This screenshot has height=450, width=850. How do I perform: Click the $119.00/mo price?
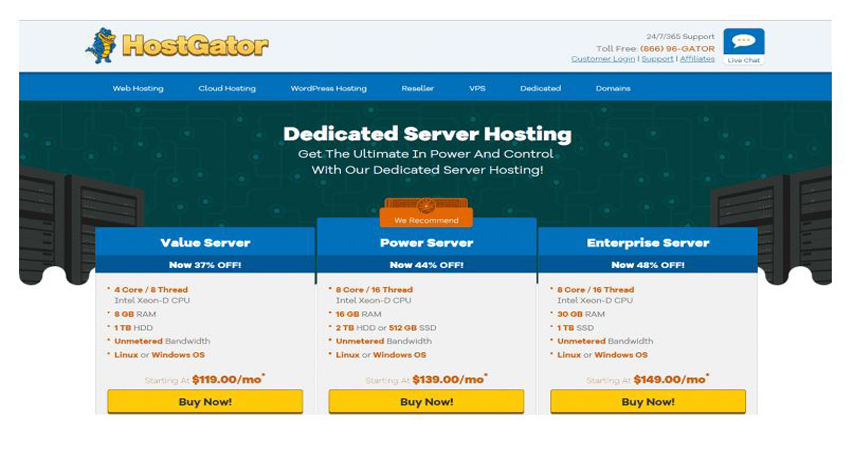[x=227, y=380]
